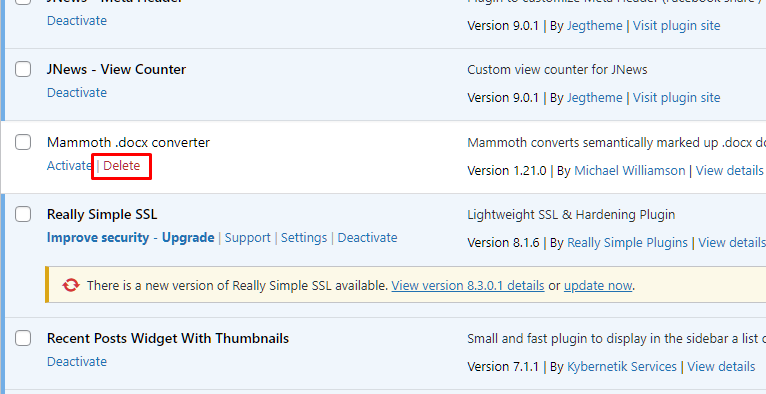Open the Kybernetik Services author link
The width and height of the screenshot is (766, 394).
[622, 367]
